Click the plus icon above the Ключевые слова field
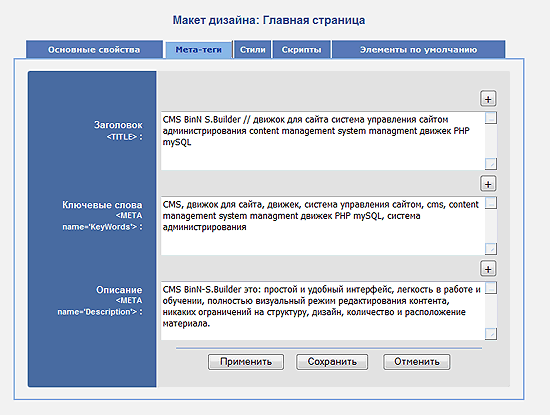Viewport: 550px width, 415px height. (488, 184)
